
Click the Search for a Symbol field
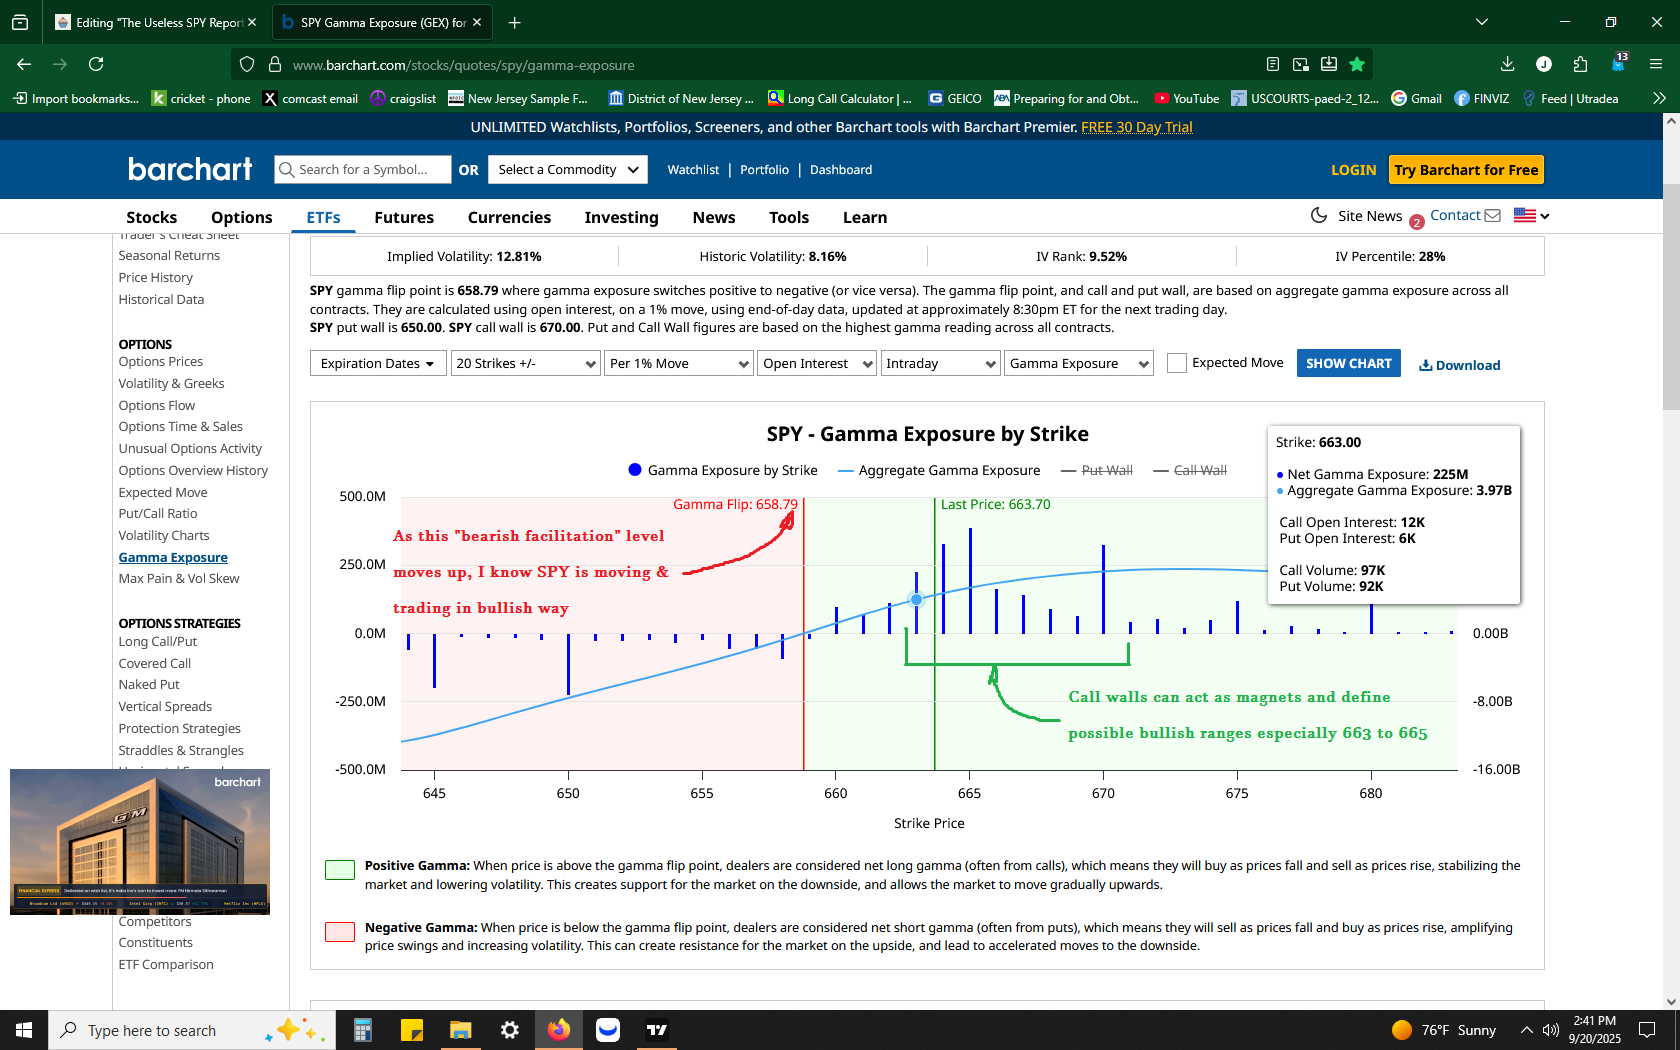pos(362,169)
